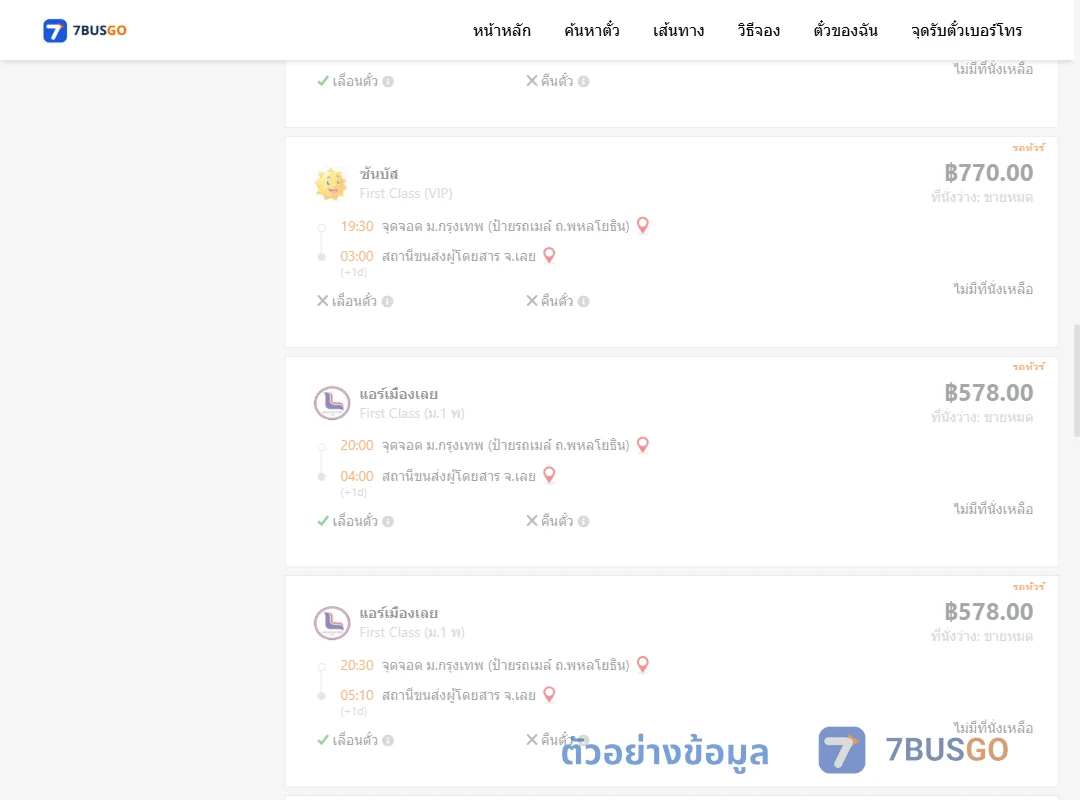
Task: Open map pin for 20:00 departure stop
Action: pyautogui.click(x=643, y=445)
